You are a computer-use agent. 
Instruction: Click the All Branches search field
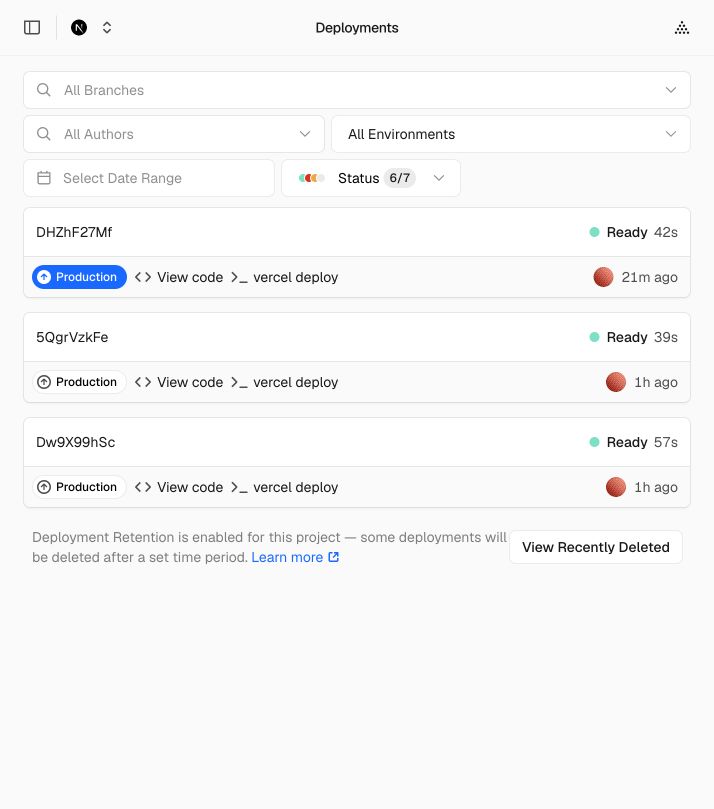356,90
